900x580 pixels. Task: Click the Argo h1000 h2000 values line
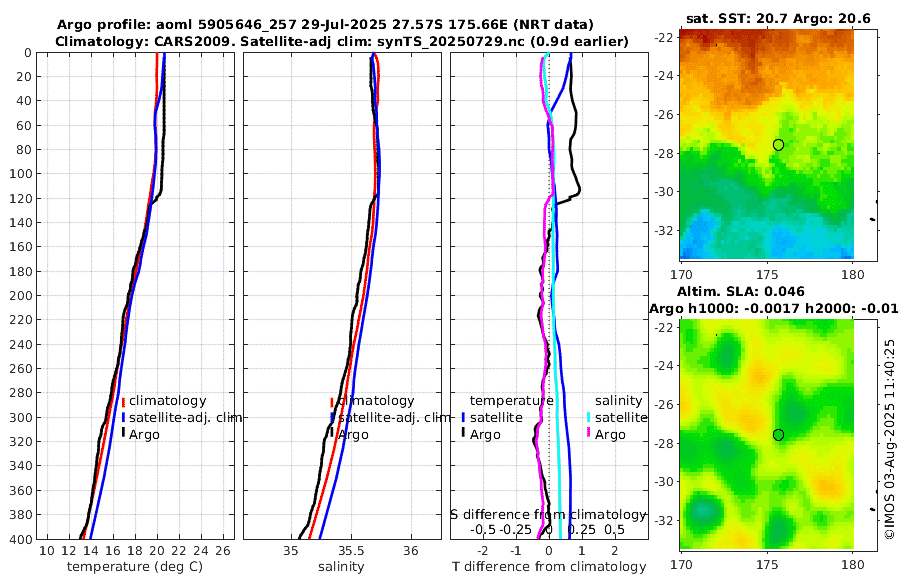point(774,309)
